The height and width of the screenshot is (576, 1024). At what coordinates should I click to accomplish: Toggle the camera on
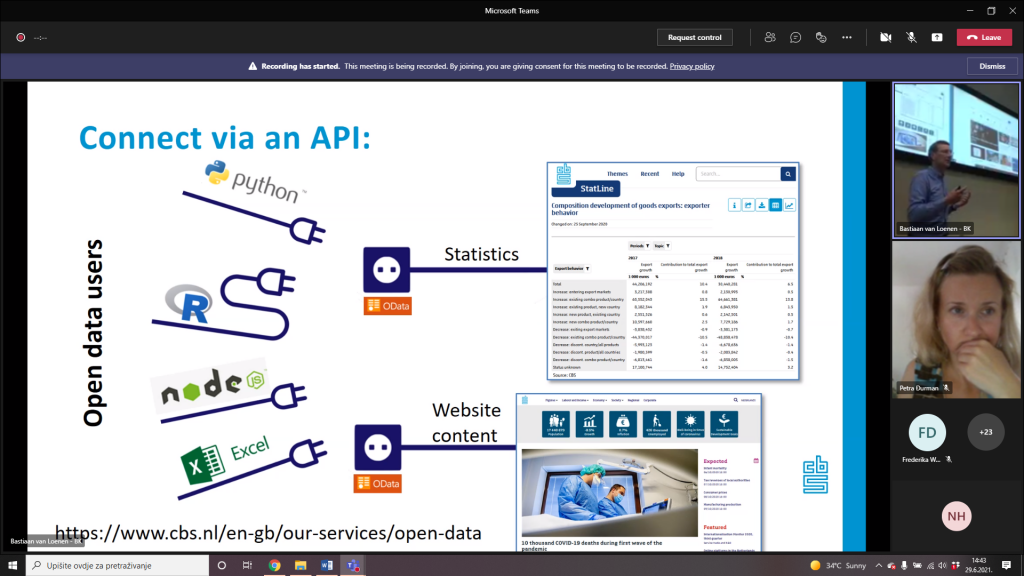point(885,37)
